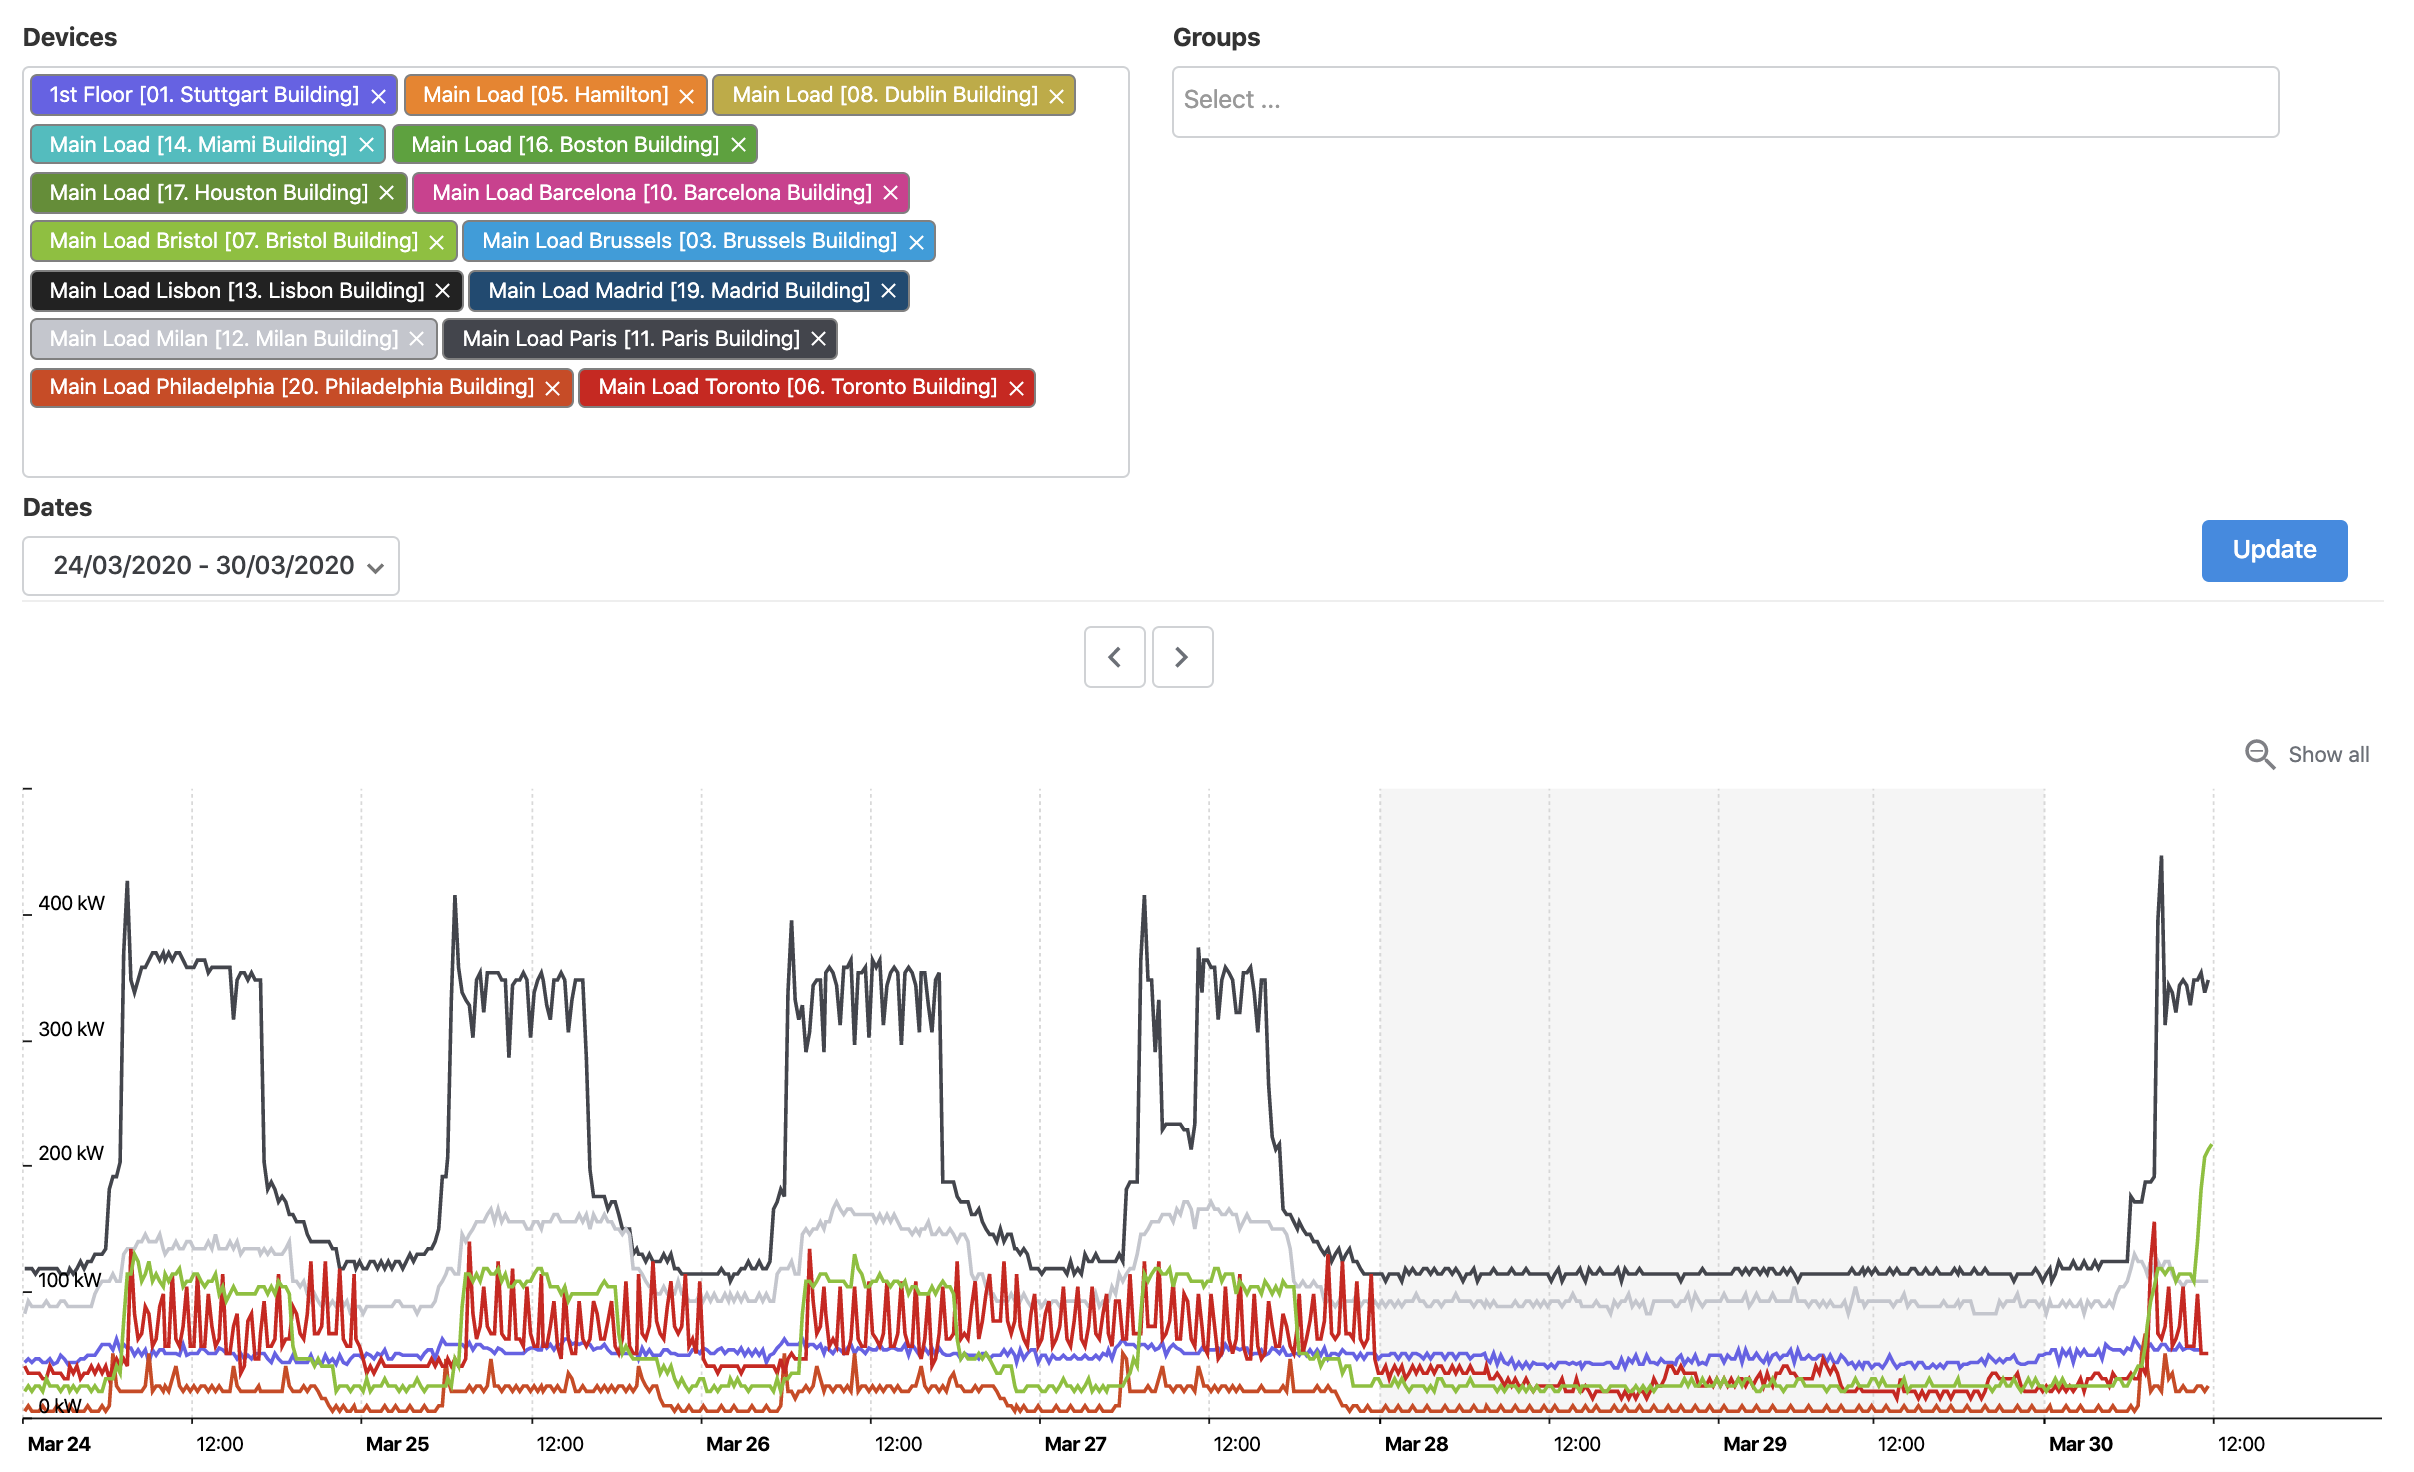The image size is (2414, 1472).
Task: Remove Main Load Lisbon device tag
Action: pyautogui.click(x=442, y=291)
